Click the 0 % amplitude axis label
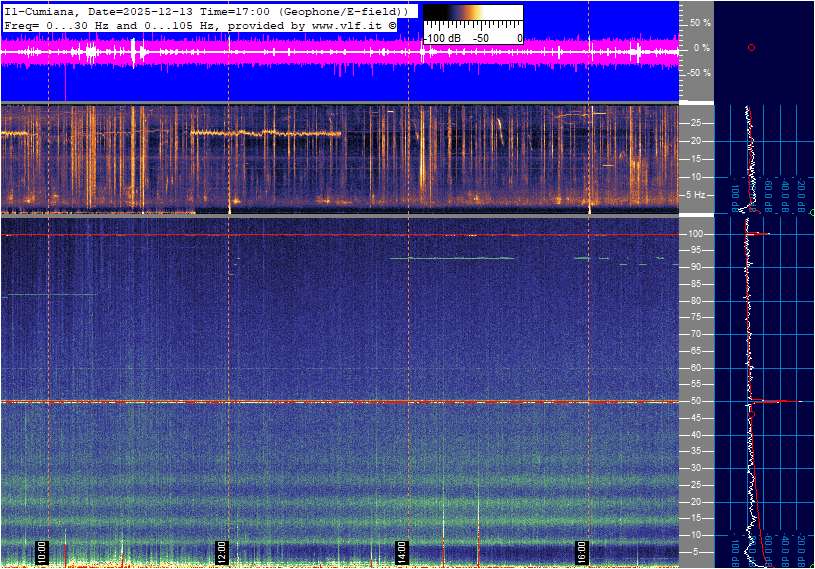 coord(701,47)
